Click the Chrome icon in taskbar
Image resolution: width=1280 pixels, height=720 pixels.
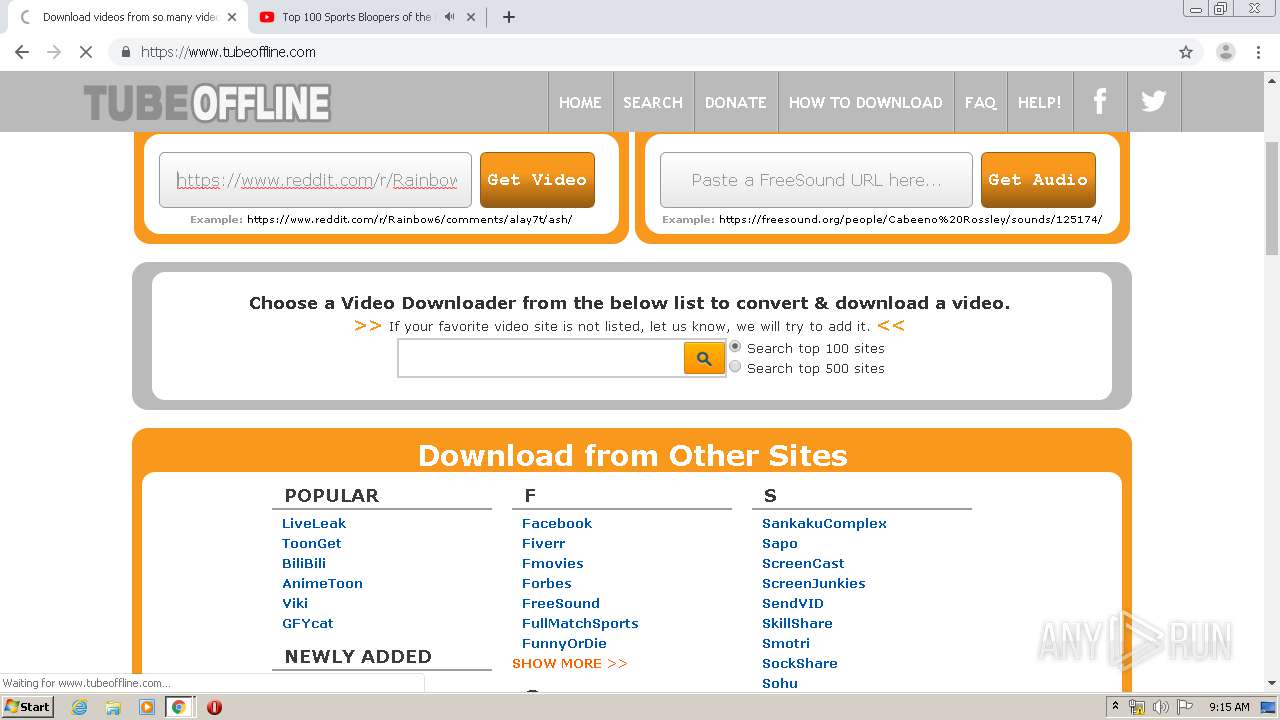point(178,707)
